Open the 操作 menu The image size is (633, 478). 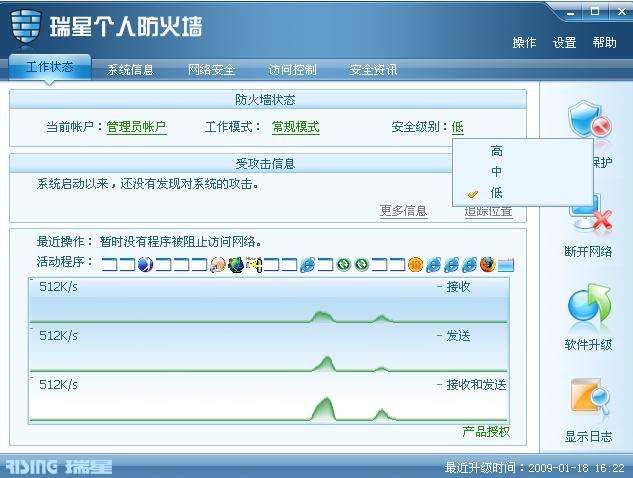coord(524,42)
